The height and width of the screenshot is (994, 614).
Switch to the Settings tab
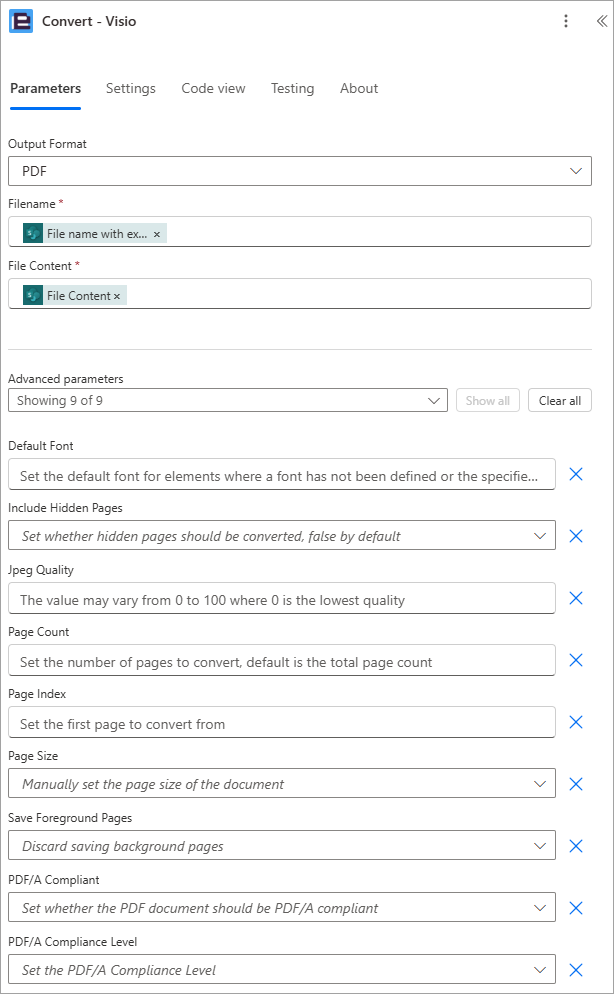[131, 88]
